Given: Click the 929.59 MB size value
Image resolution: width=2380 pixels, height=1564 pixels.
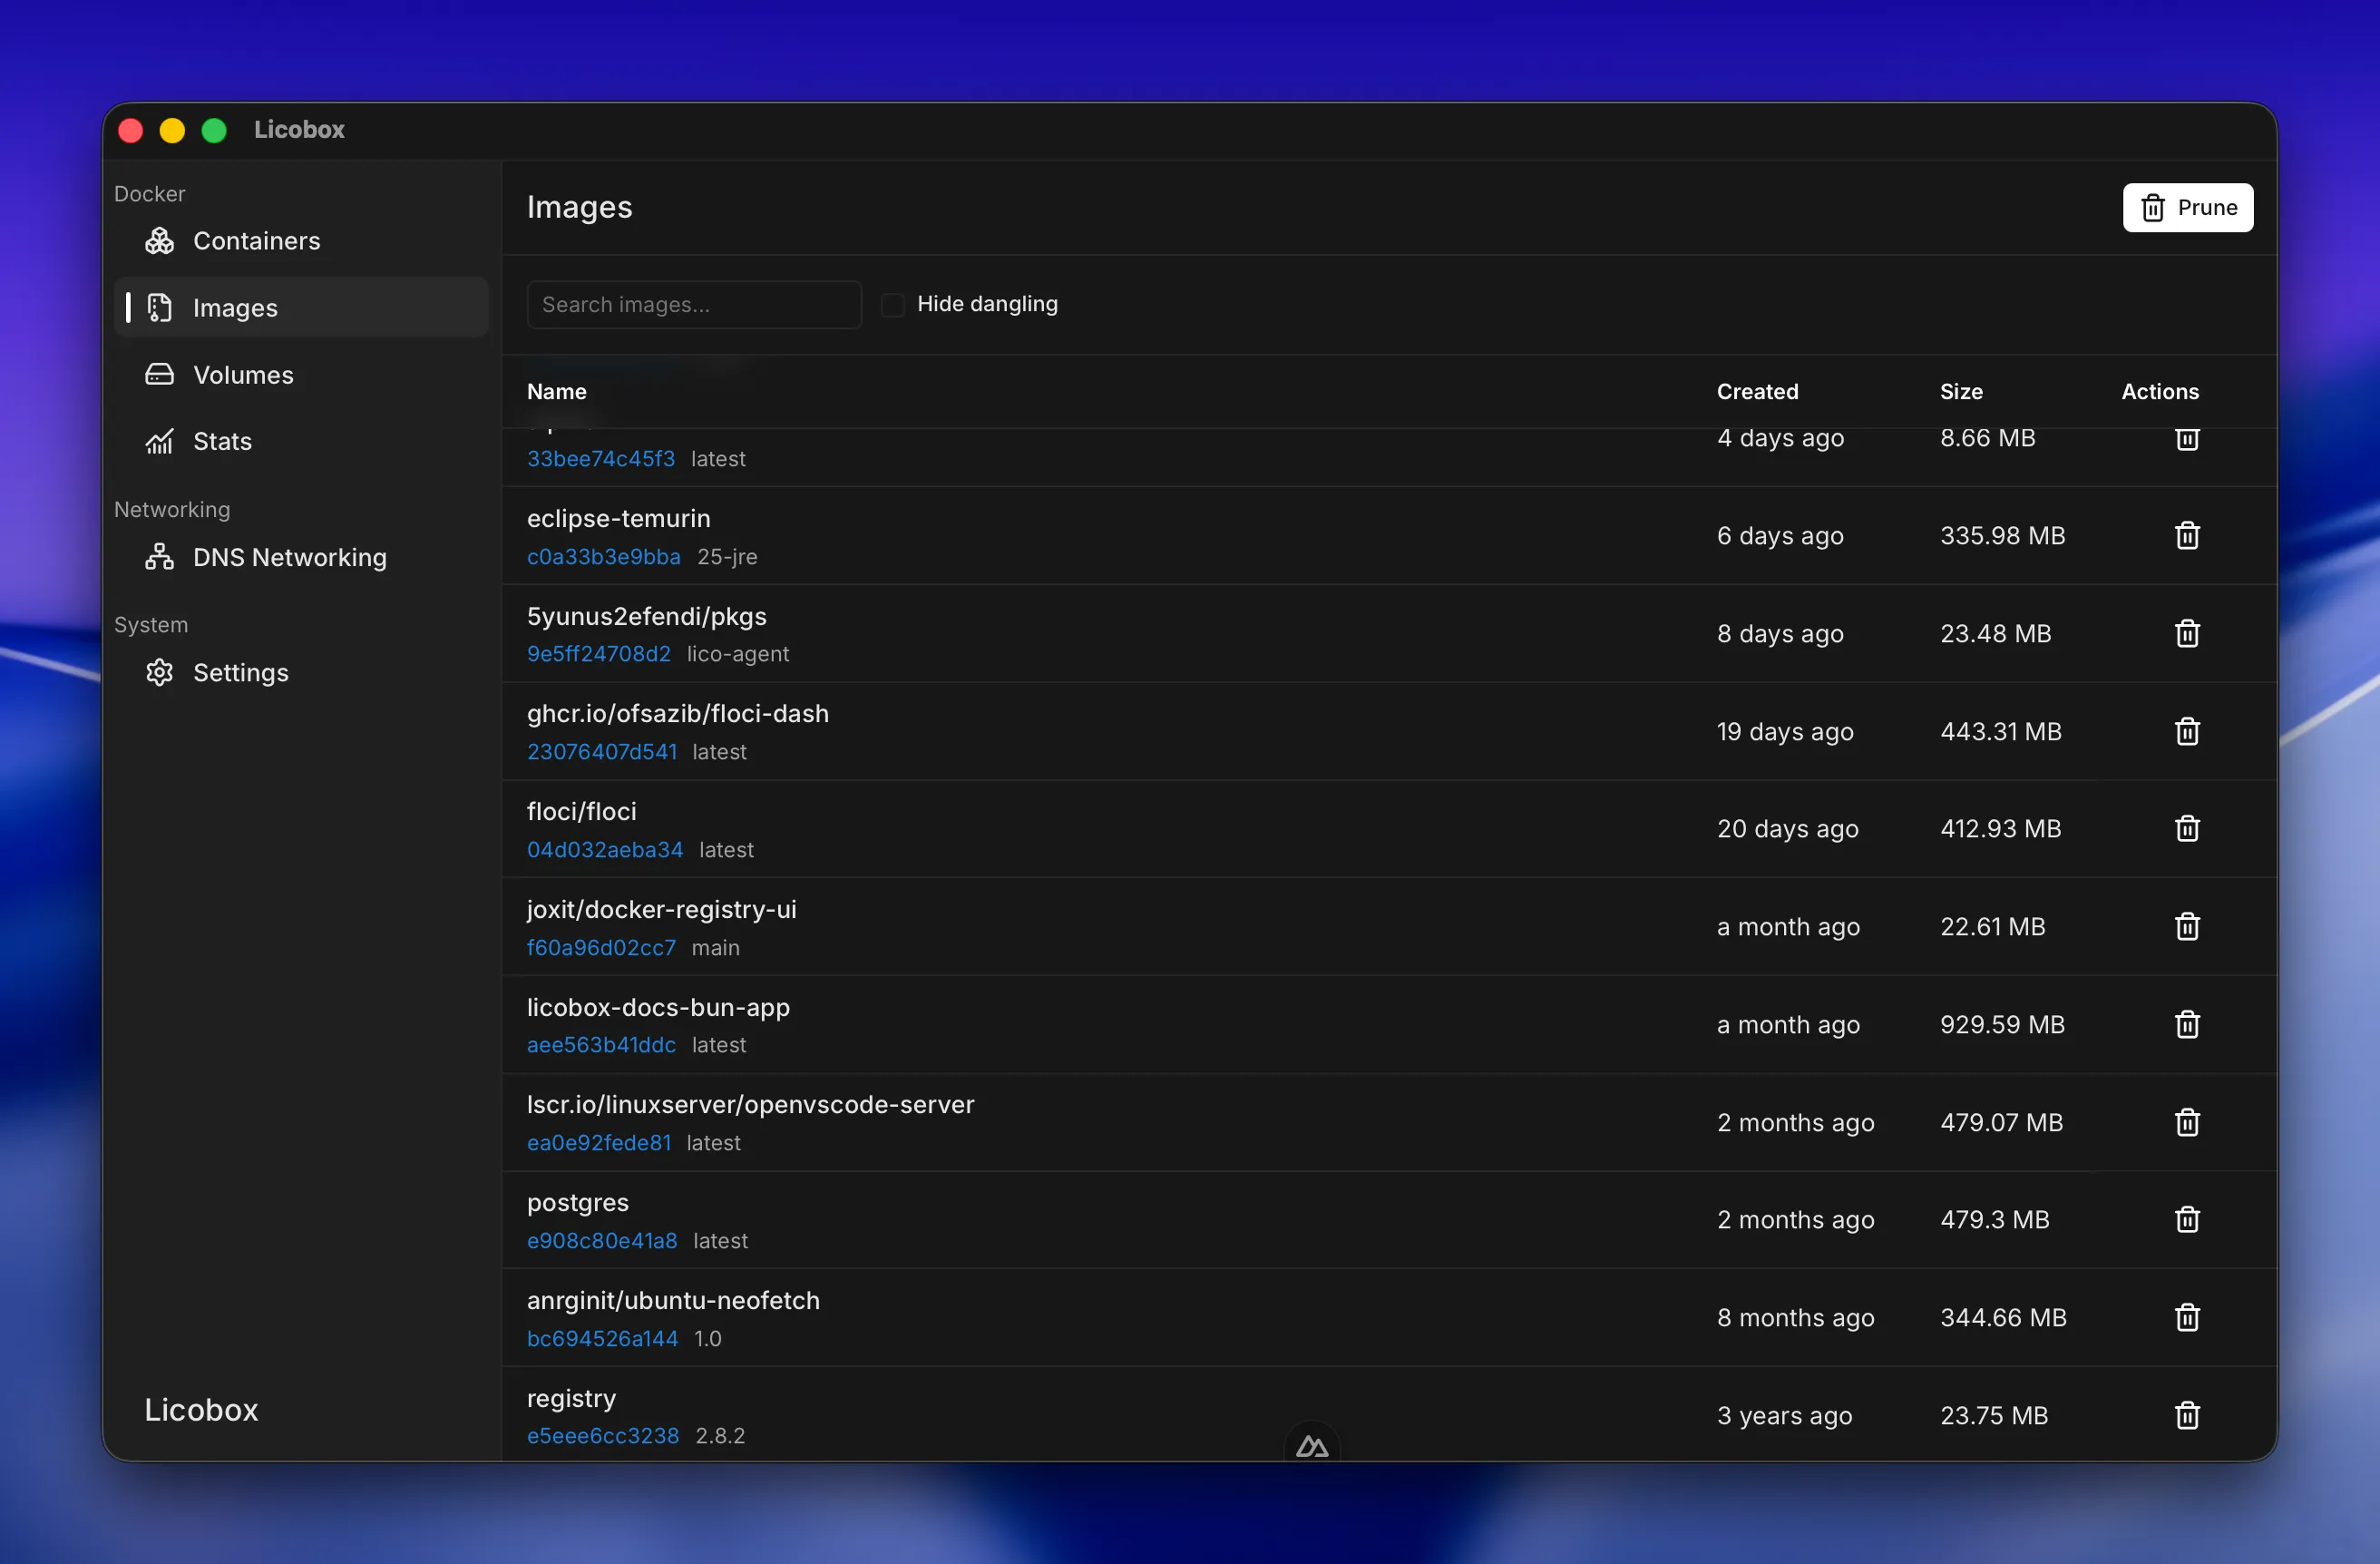Looking at the screenshot, I should 2002,1025.
